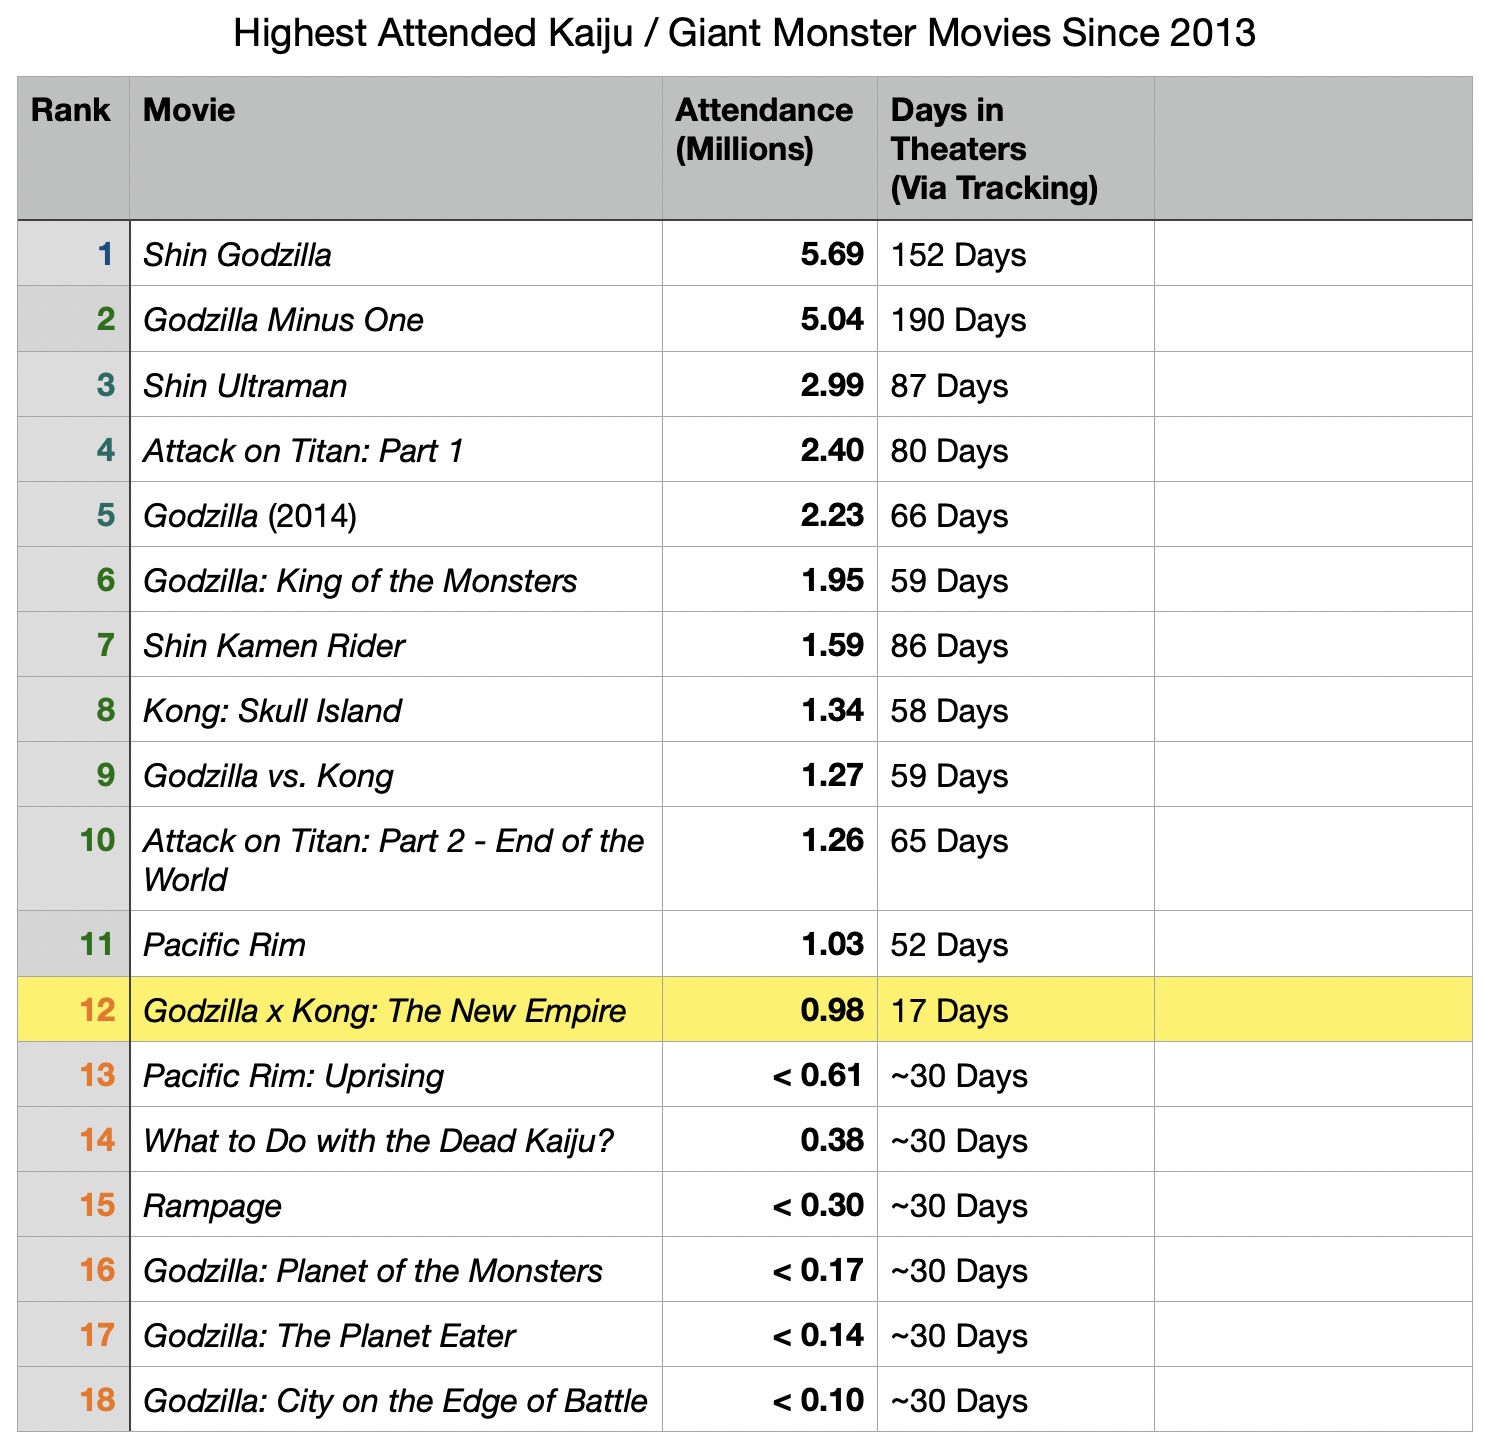The height and width of the screenshot is (1446, 1490).
Task: Click the 'Pacific Rim: Uprising' cell
Action: [396, 1074]
